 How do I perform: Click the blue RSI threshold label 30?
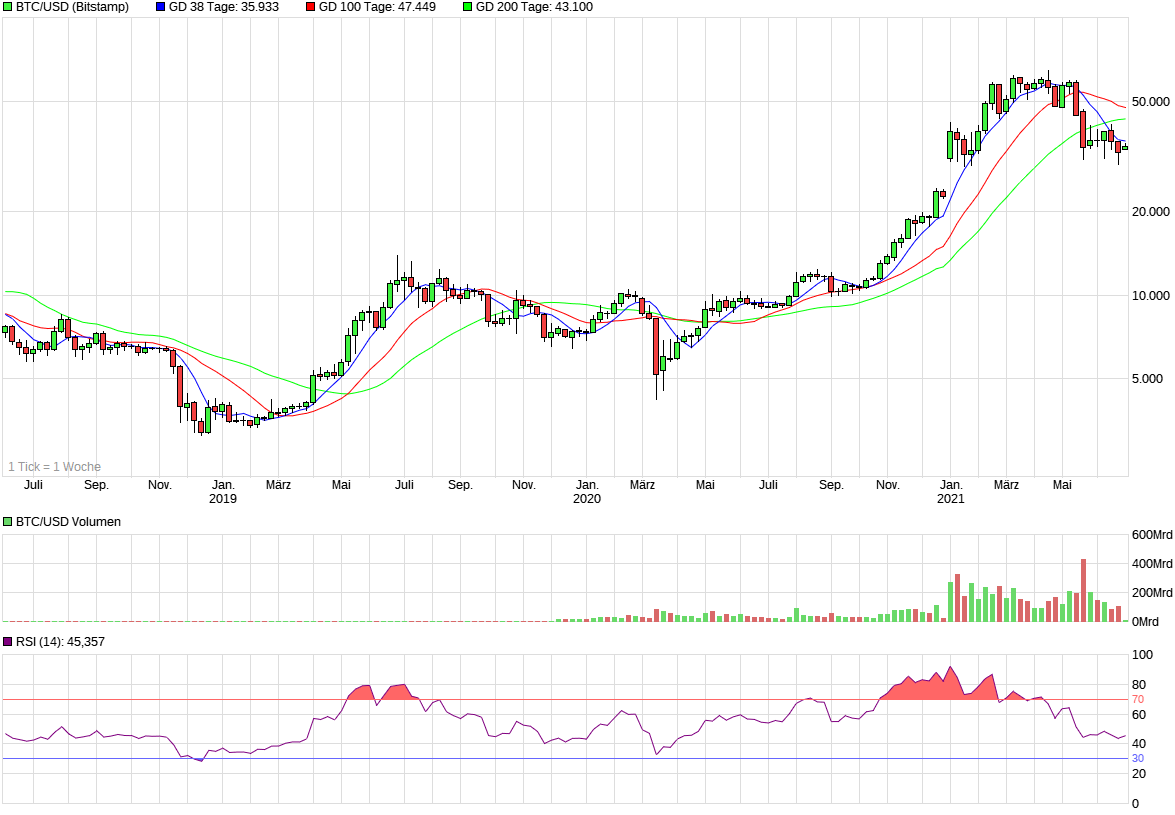[x=1138, y=758]
